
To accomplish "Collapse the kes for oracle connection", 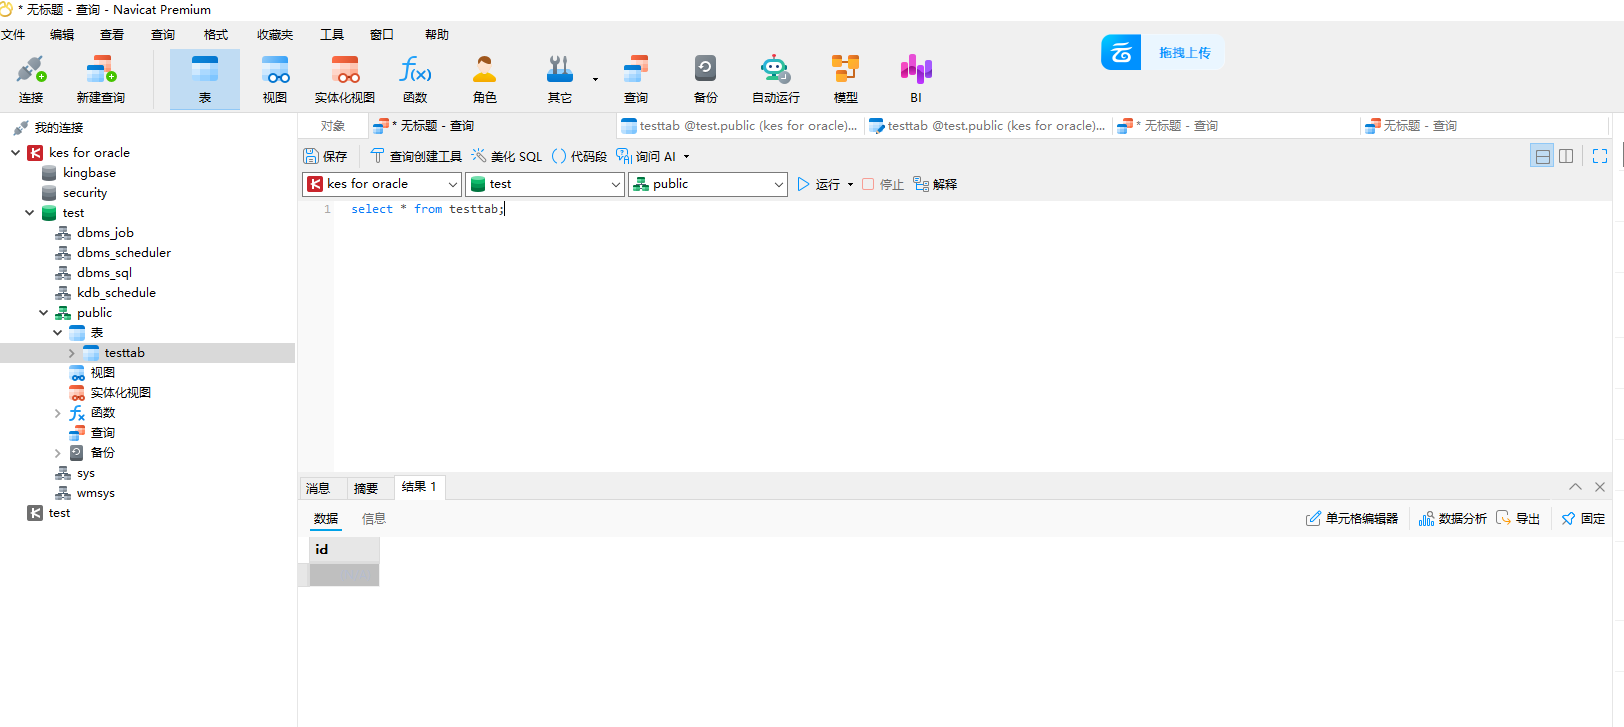I will point(15,153).
